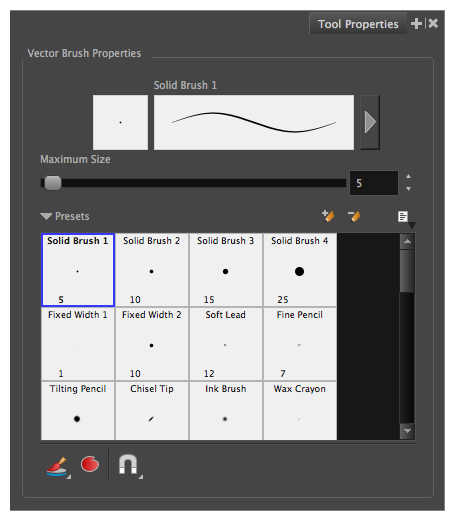Collapse the Presets section triangle

(46, 216)
